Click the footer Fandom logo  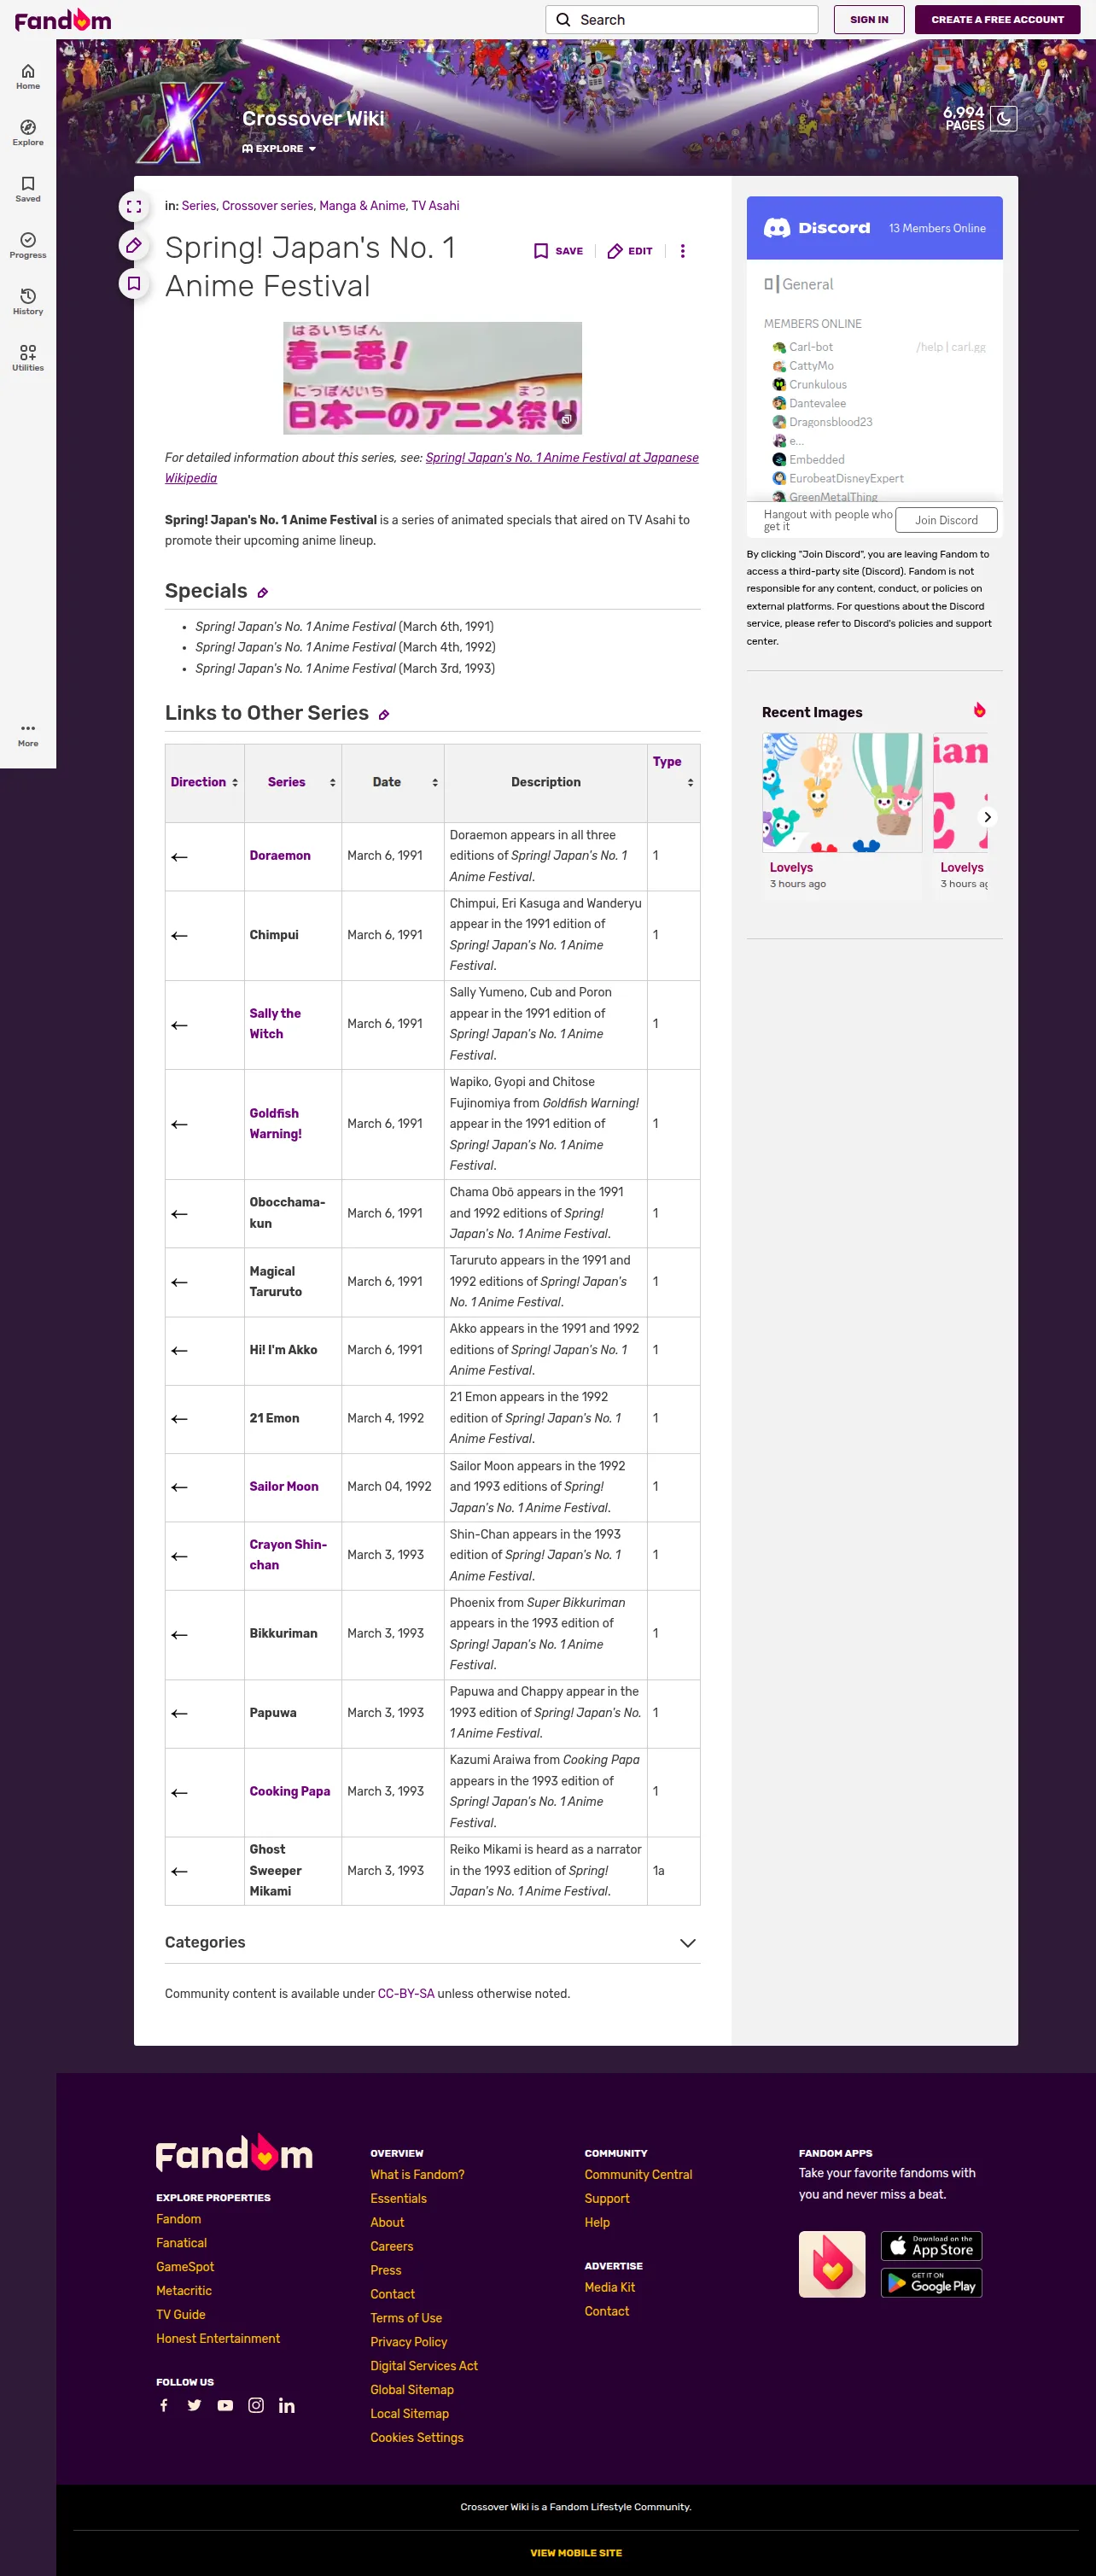click(x=234, y=2153)
